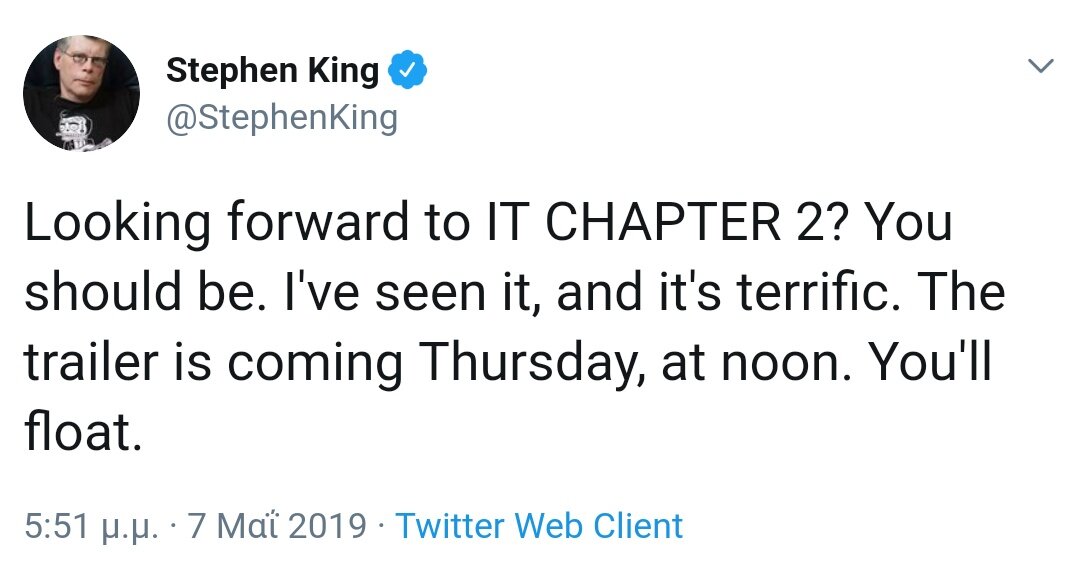Click the word King in display name
1080x577 pixels.
[x=343, y=72]
